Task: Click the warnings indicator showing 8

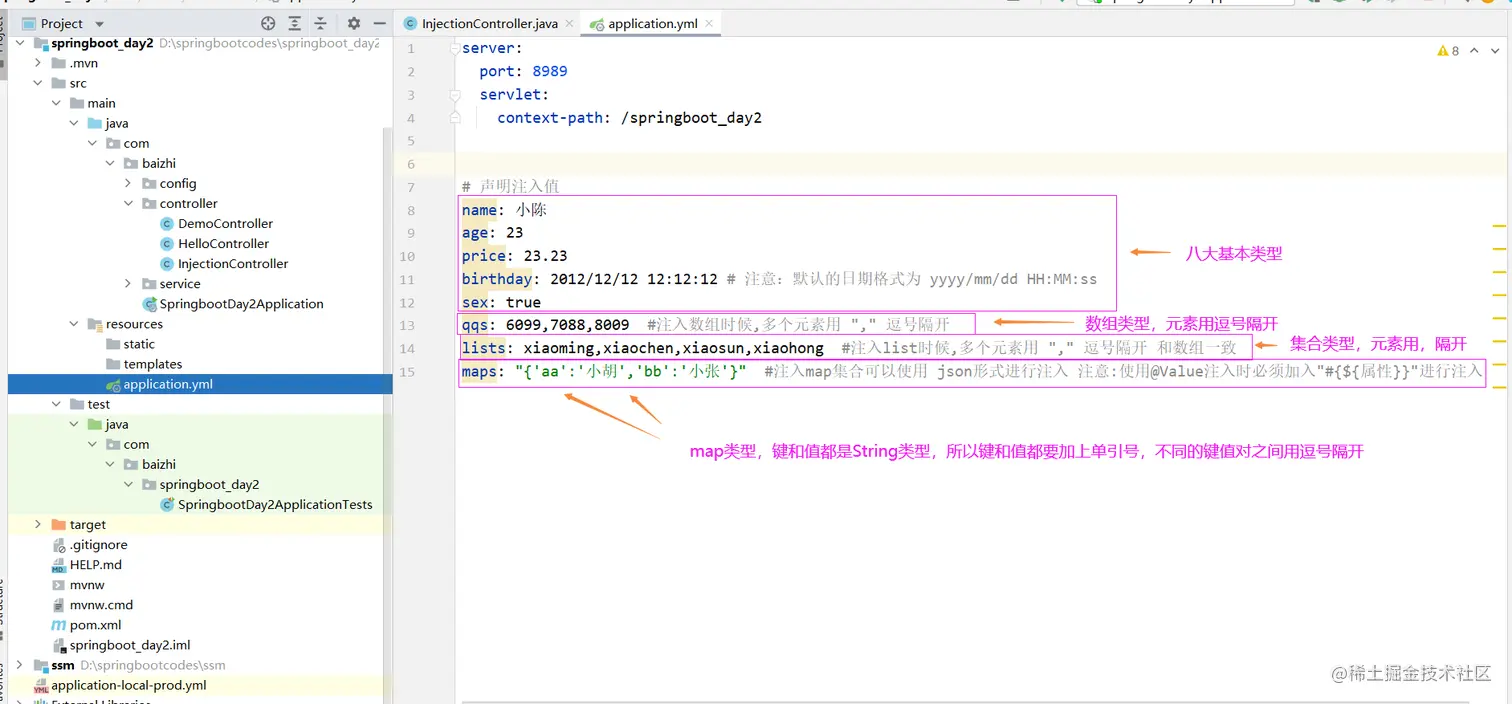Action: [1448, 50]
